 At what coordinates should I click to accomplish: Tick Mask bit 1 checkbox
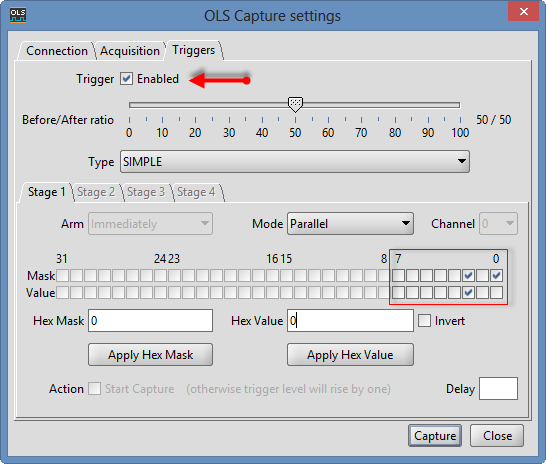point(482,276)
